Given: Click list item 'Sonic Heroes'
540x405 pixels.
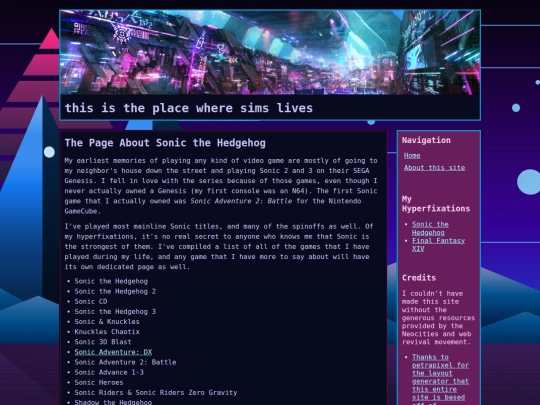Looking at the screenshot, I should tap(99, 383).
